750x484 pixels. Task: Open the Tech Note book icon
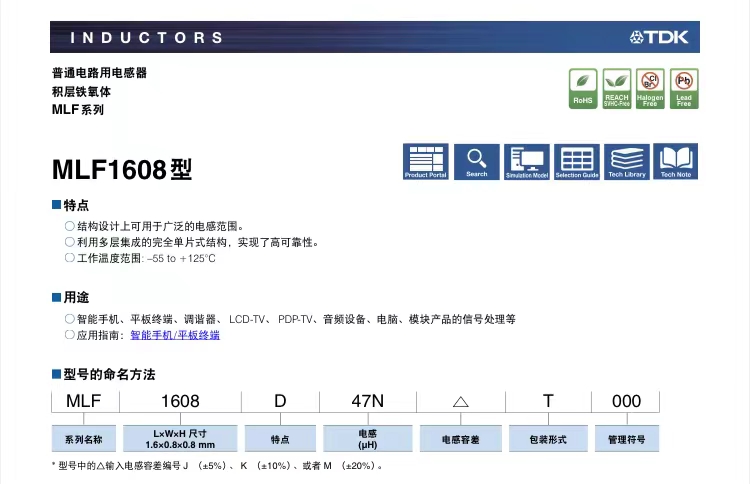[676, 161]
